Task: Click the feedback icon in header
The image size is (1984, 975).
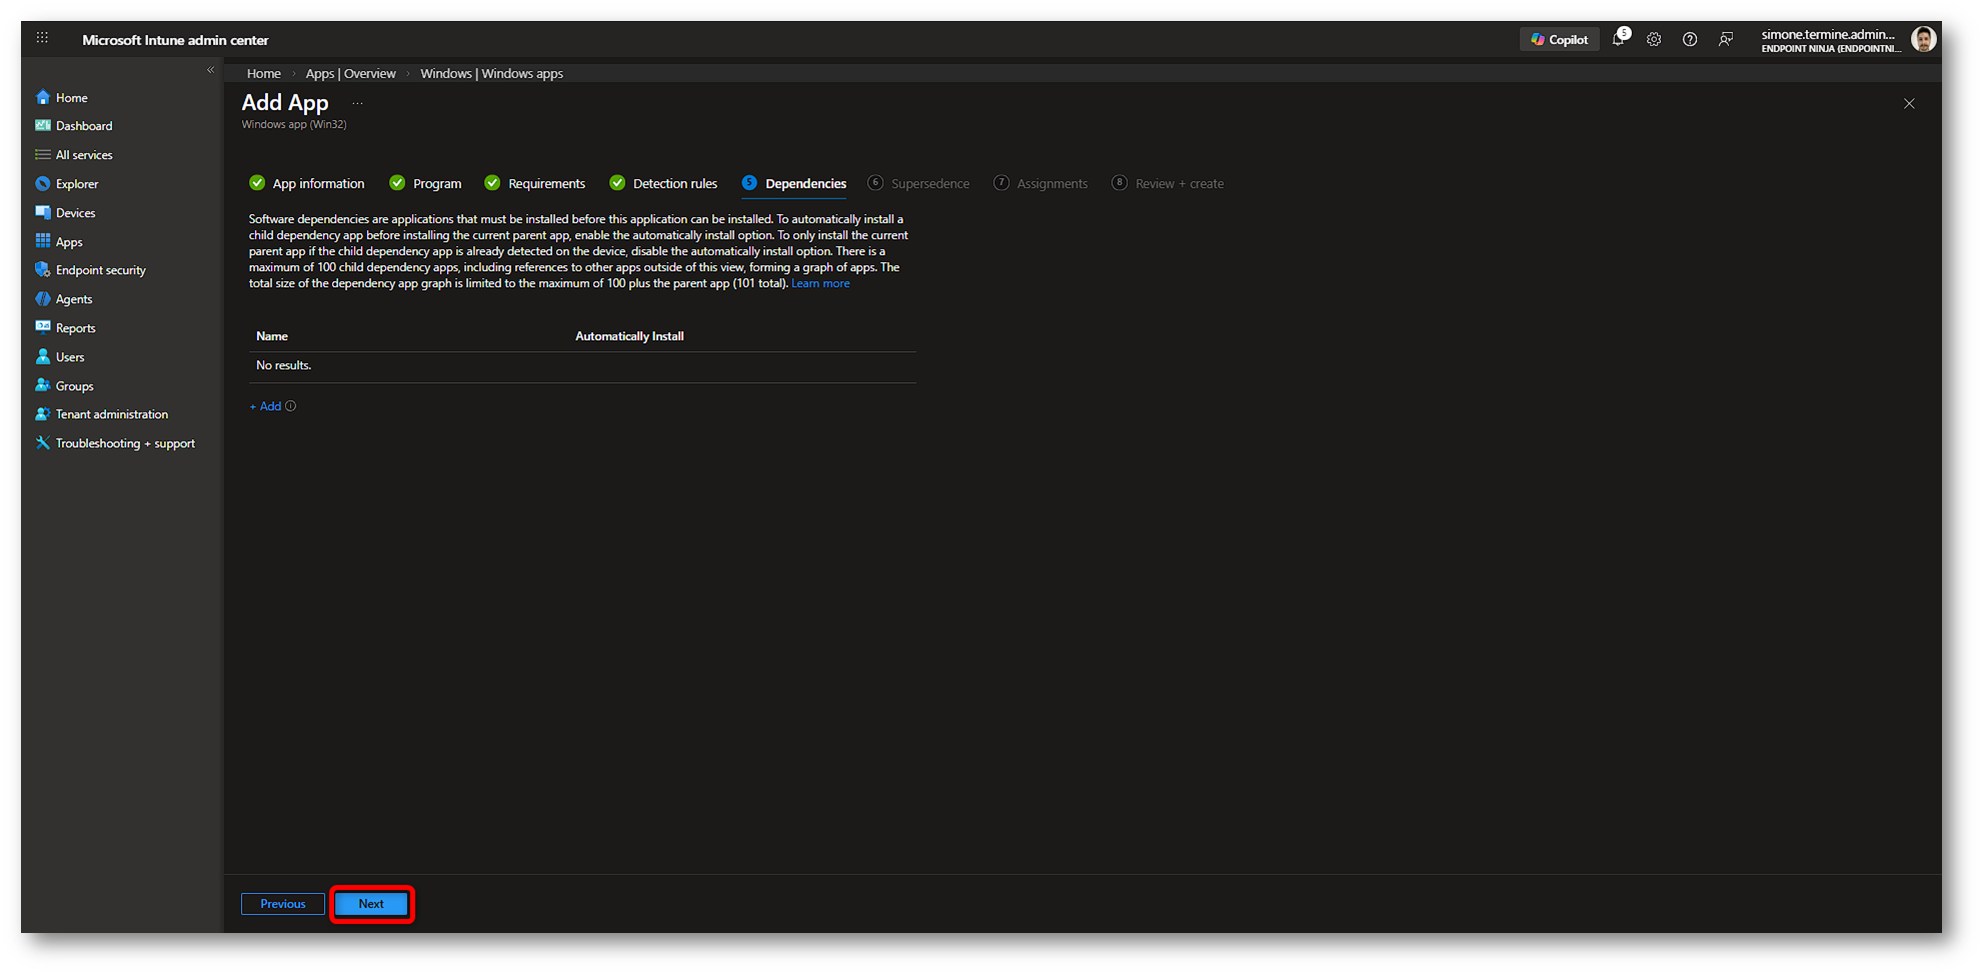Action: coord(1726,40)
